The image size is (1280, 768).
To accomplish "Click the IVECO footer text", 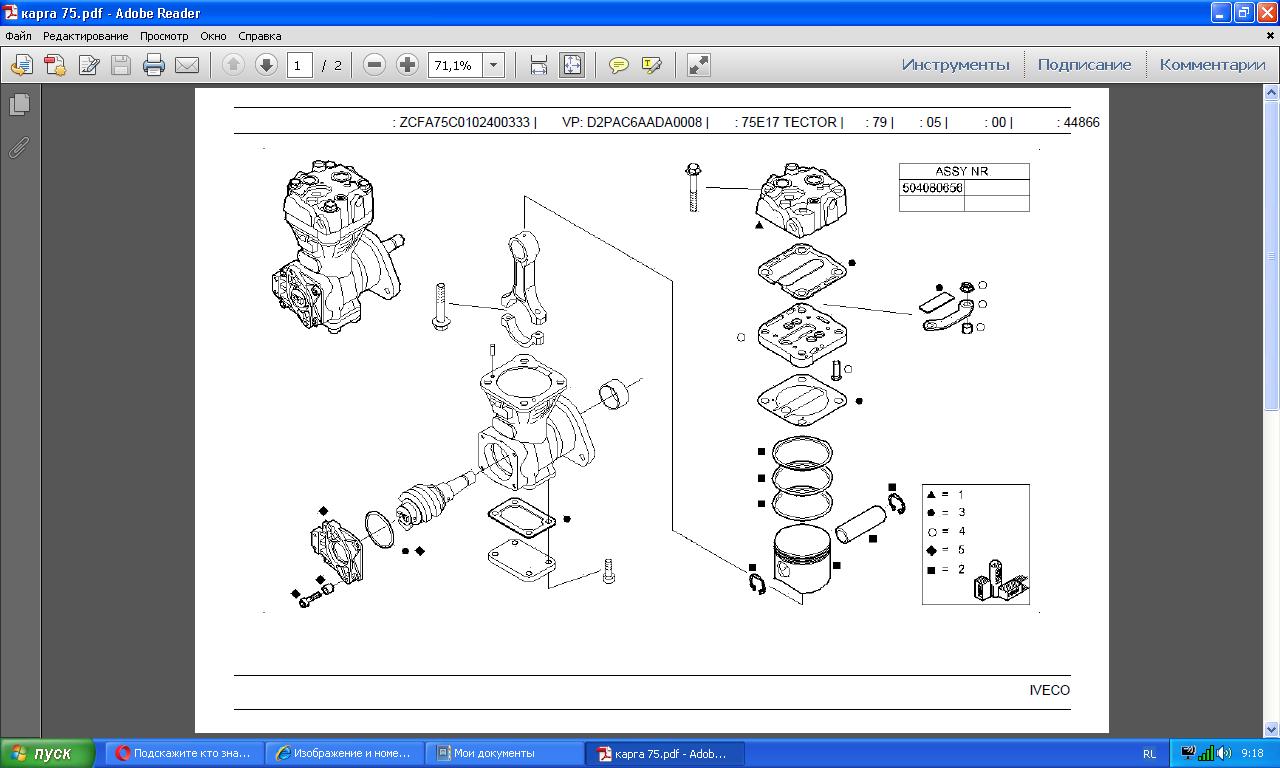I will click(1050, 690).
